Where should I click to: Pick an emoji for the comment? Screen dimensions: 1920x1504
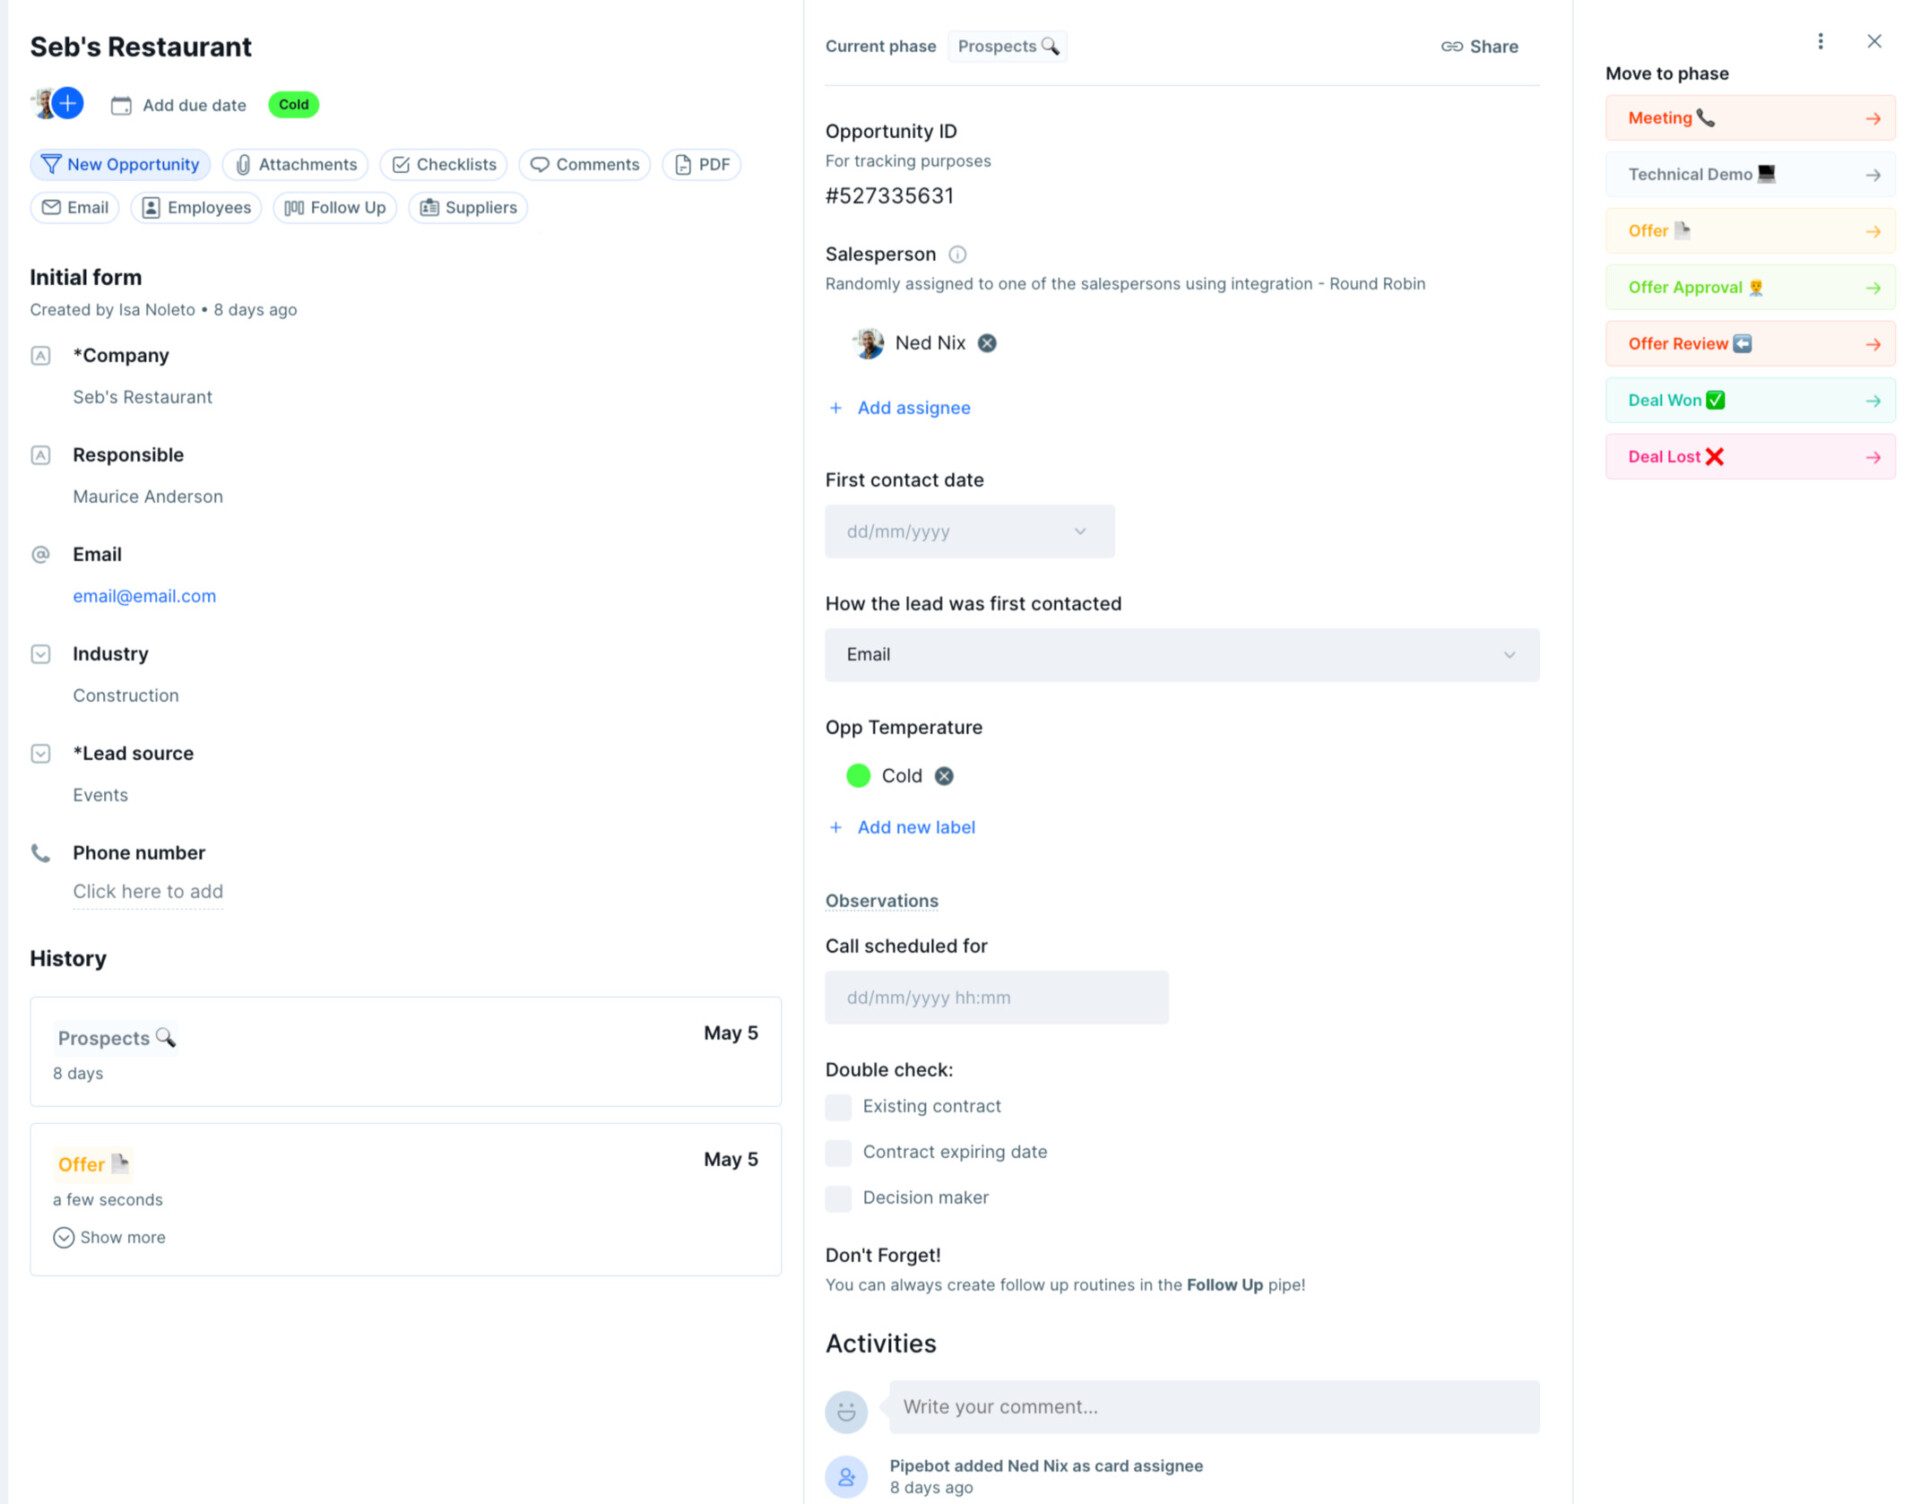tap(846, 1411)
